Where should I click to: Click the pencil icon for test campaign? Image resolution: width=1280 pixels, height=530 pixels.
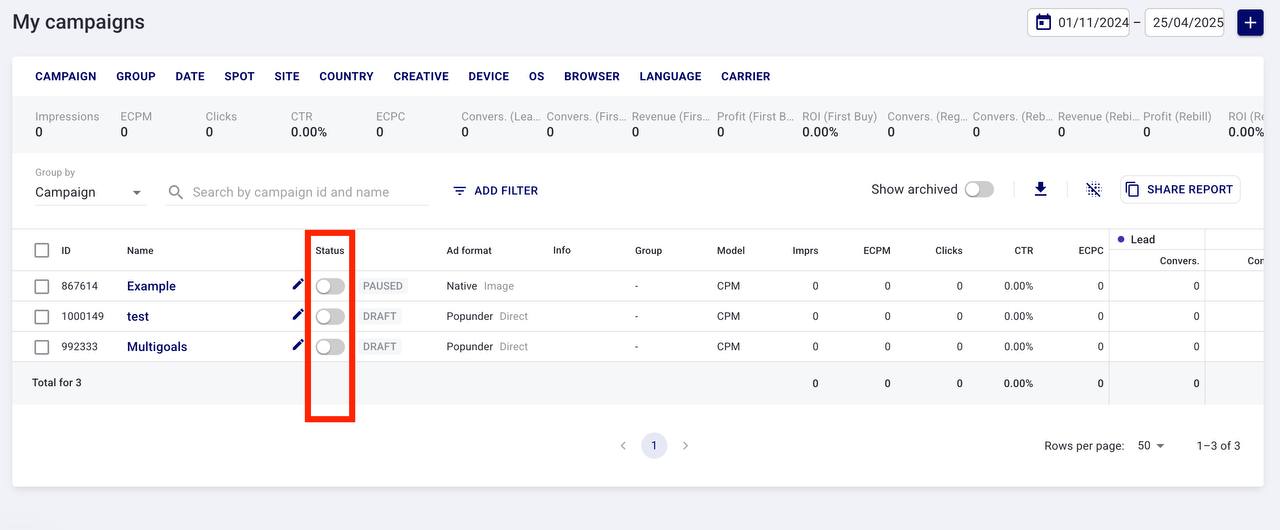click(x=297, y=315)
